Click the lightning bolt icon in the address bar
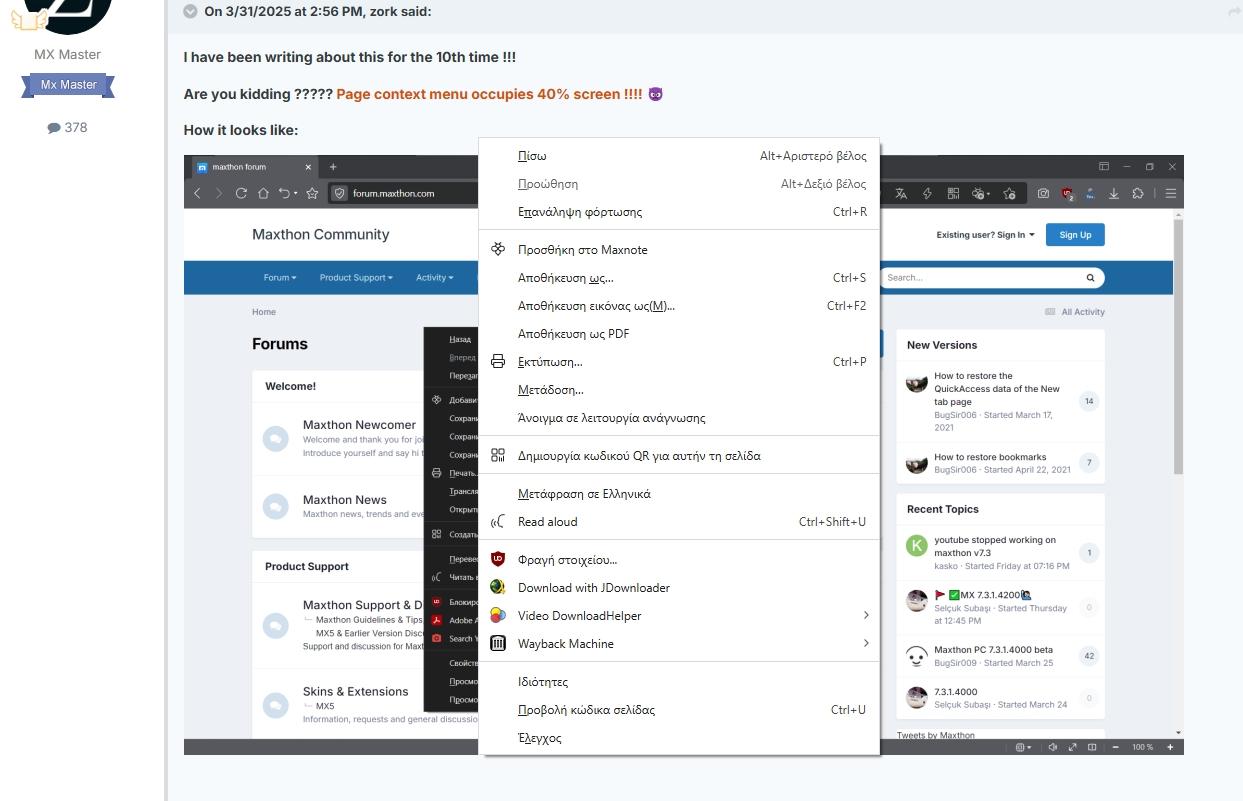Screen dimensions: 1243x801 click(927, 193)
